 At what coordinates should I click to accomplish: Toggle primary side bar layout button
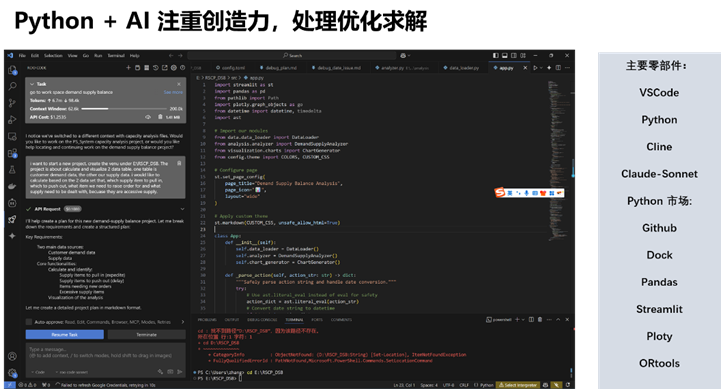coord(496,55)
